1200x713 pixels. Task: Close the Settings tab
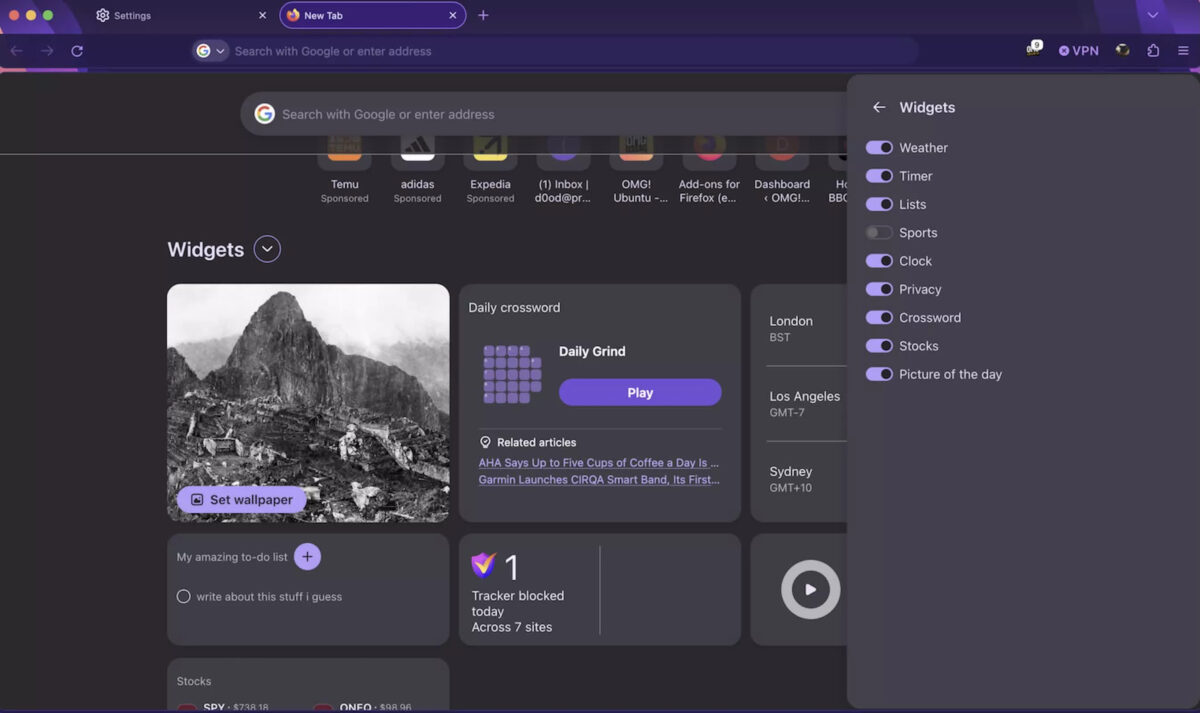262,15
